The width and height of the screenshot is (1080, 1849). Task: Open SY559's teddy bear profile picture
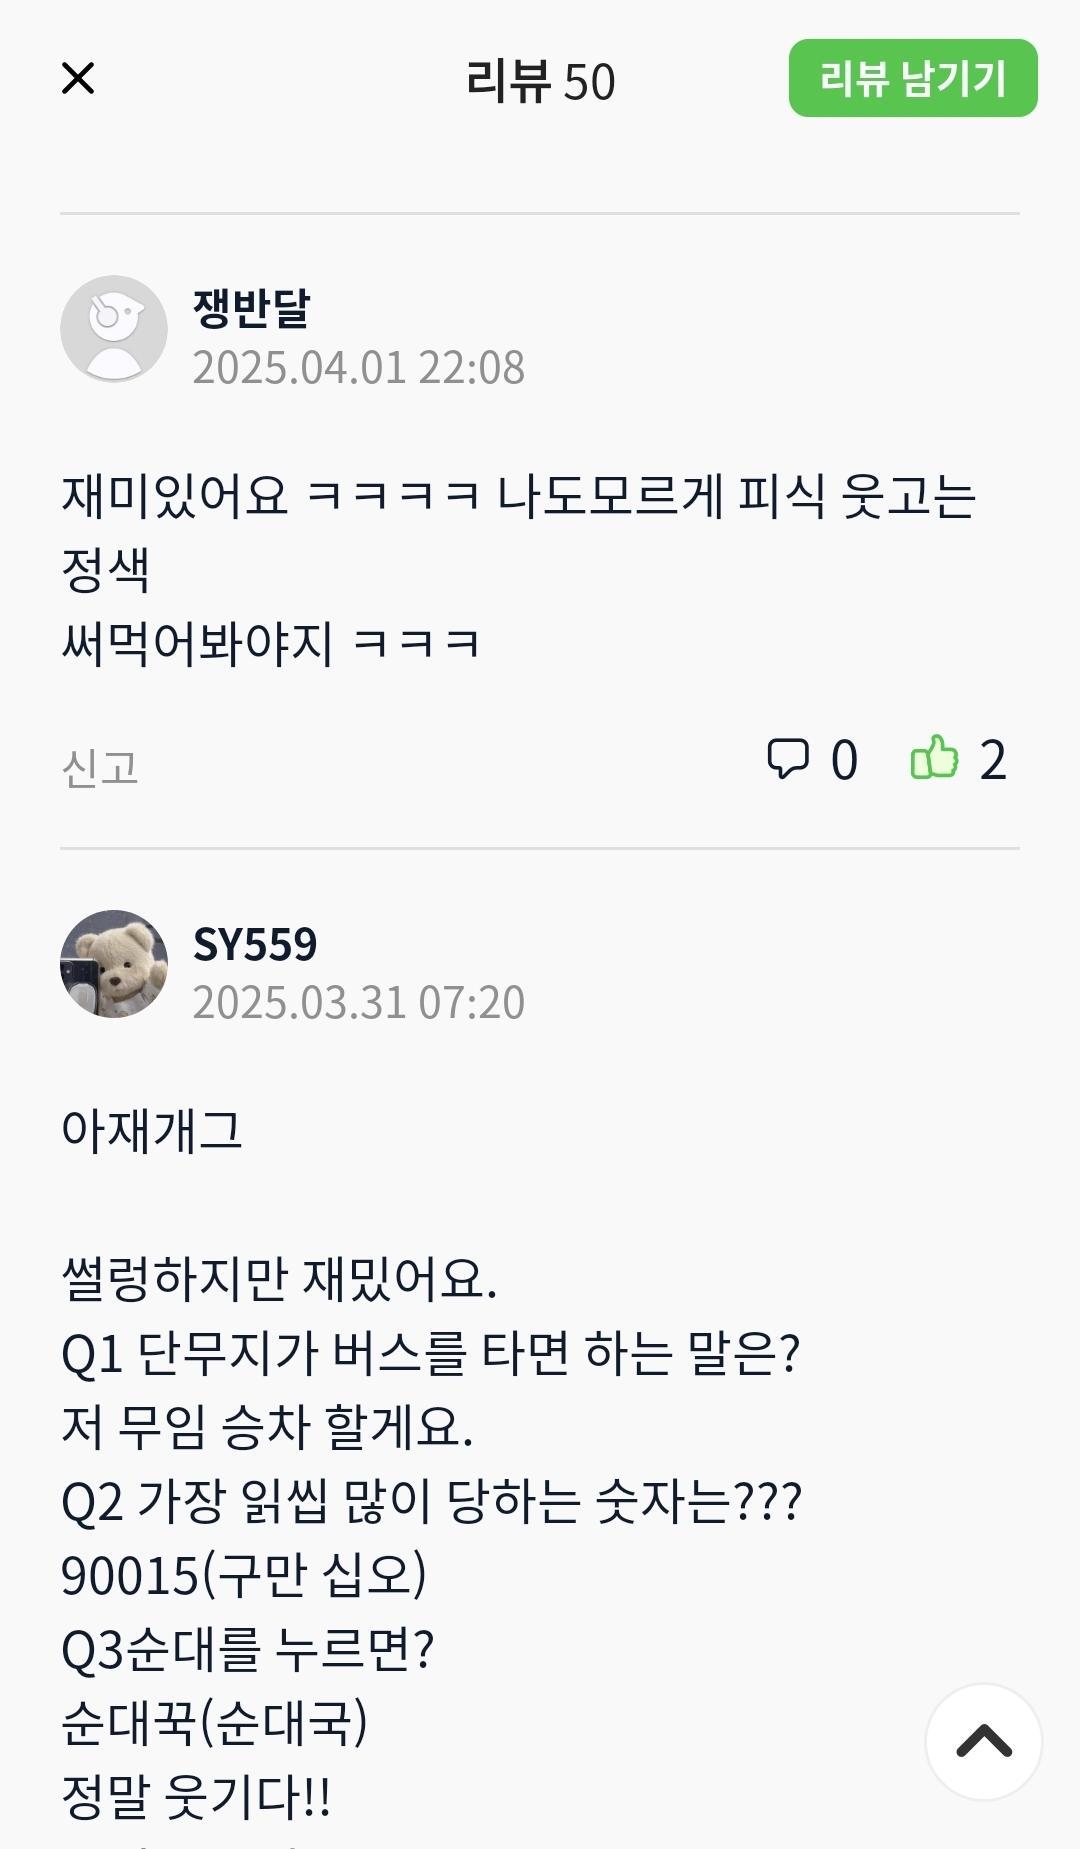click(x=115, y=965)
